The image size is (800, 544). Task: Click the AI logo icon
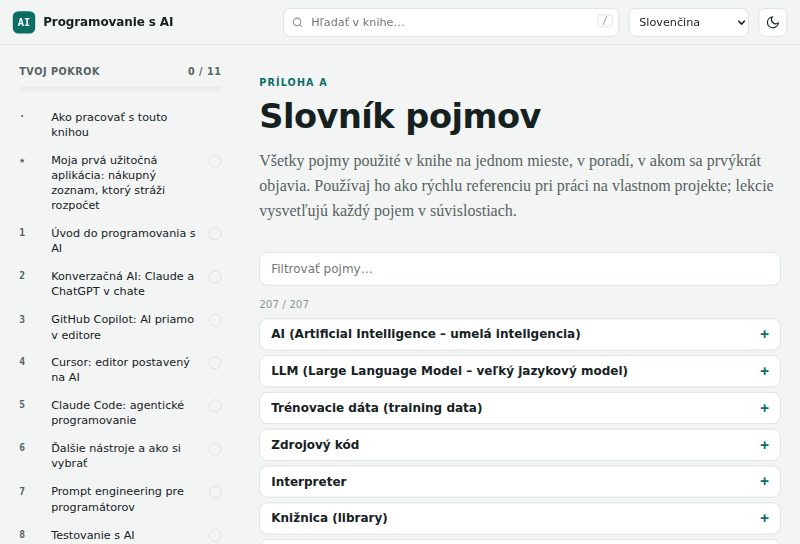(x=24, y=22)
